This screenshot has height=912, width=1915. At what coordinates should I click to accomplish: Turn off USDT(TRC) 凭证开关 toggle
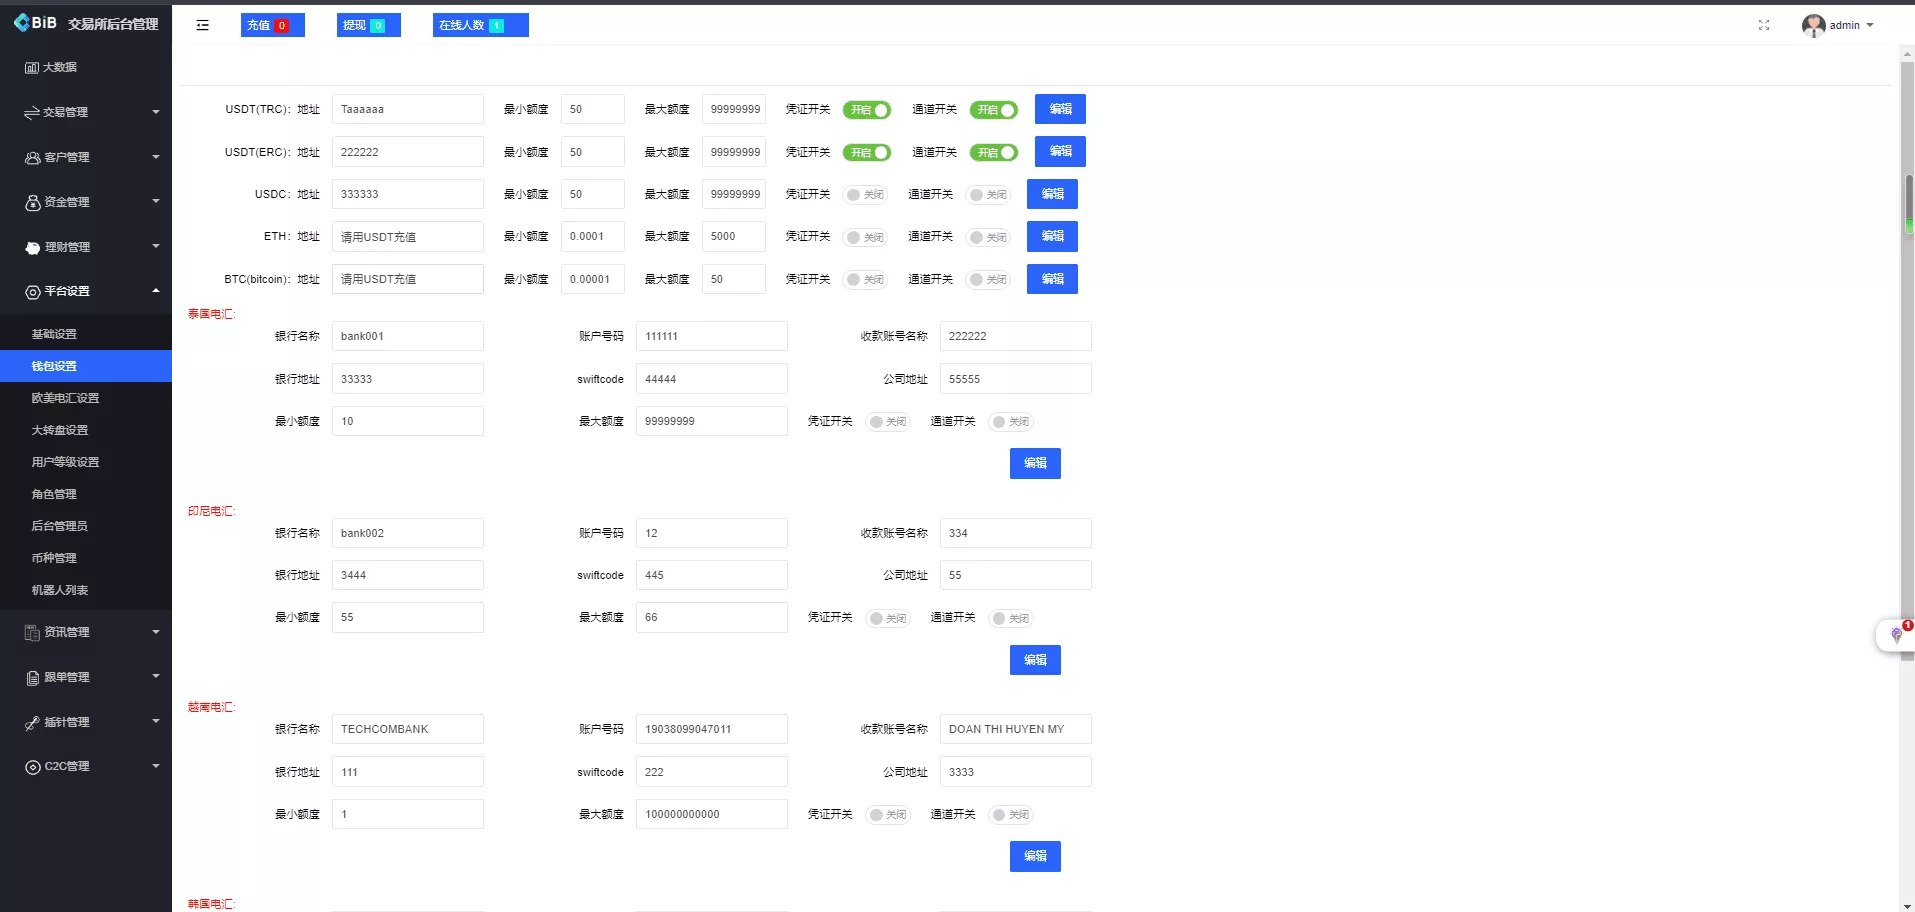(866, 110)
